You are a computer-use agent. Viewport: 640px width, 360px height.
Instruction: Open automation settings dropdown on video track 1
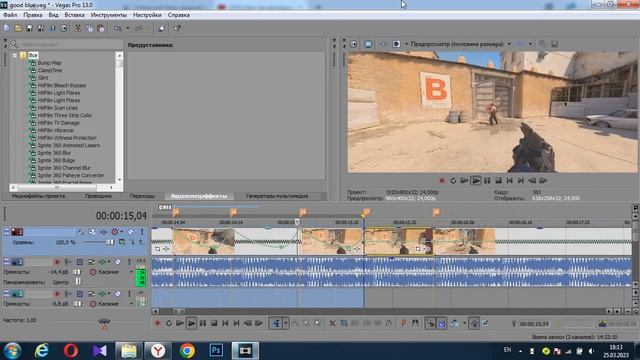122,232
